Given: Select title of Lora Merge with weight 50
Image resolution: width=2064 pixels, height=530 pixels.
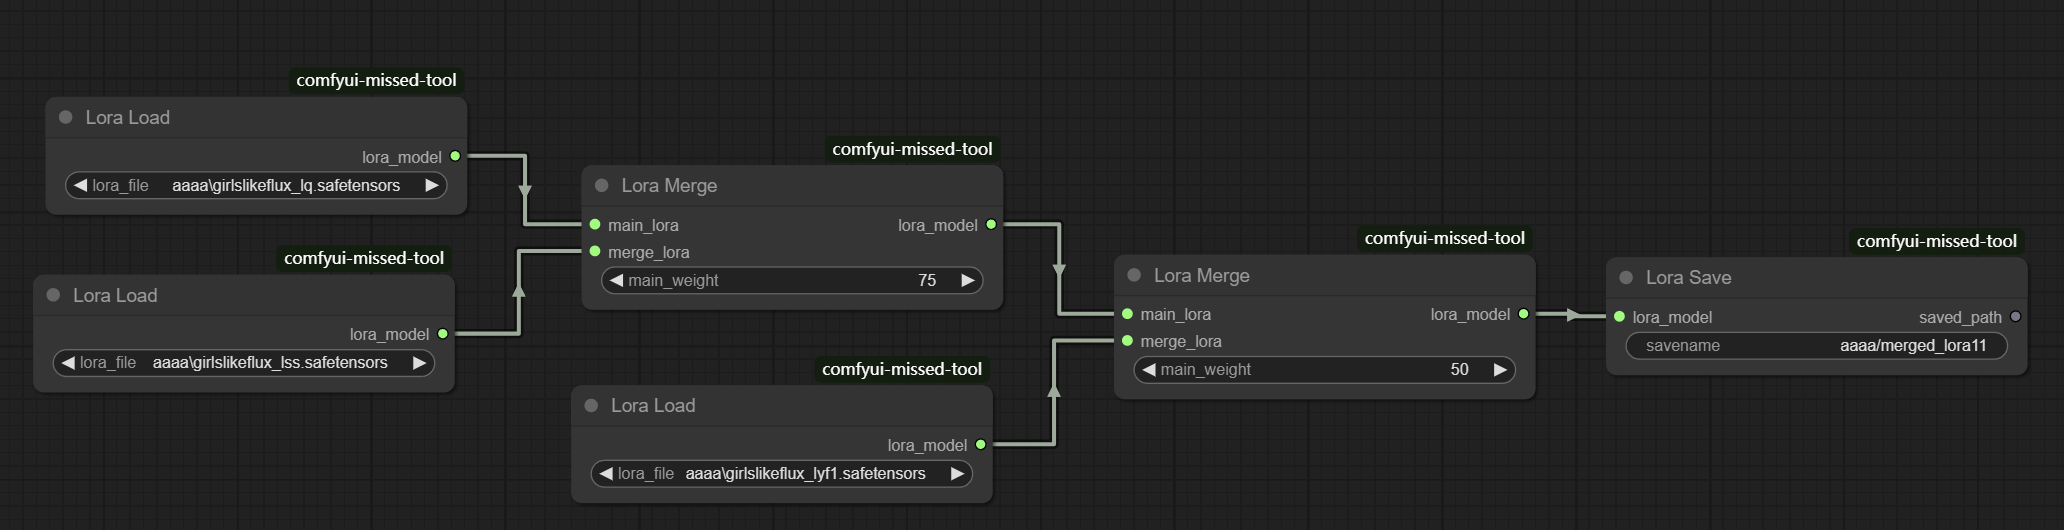Looking at the screenshot, I should [x=1202, y=275].
